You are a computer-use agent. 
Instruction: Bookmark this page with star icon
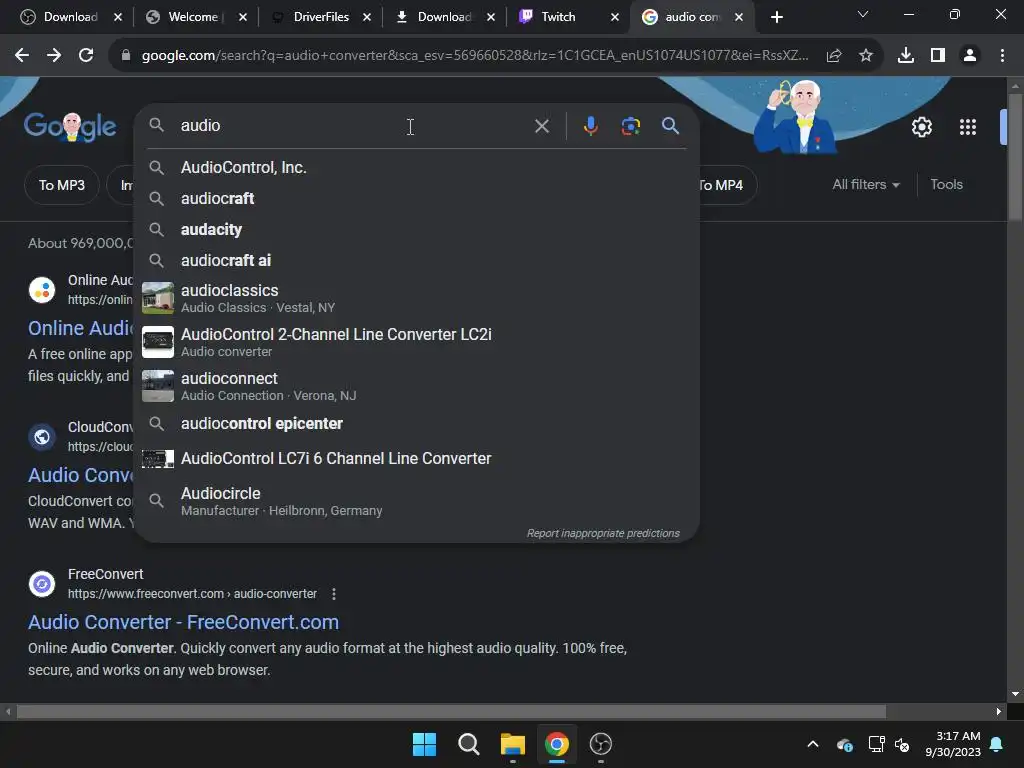click(x=866, y=56)
